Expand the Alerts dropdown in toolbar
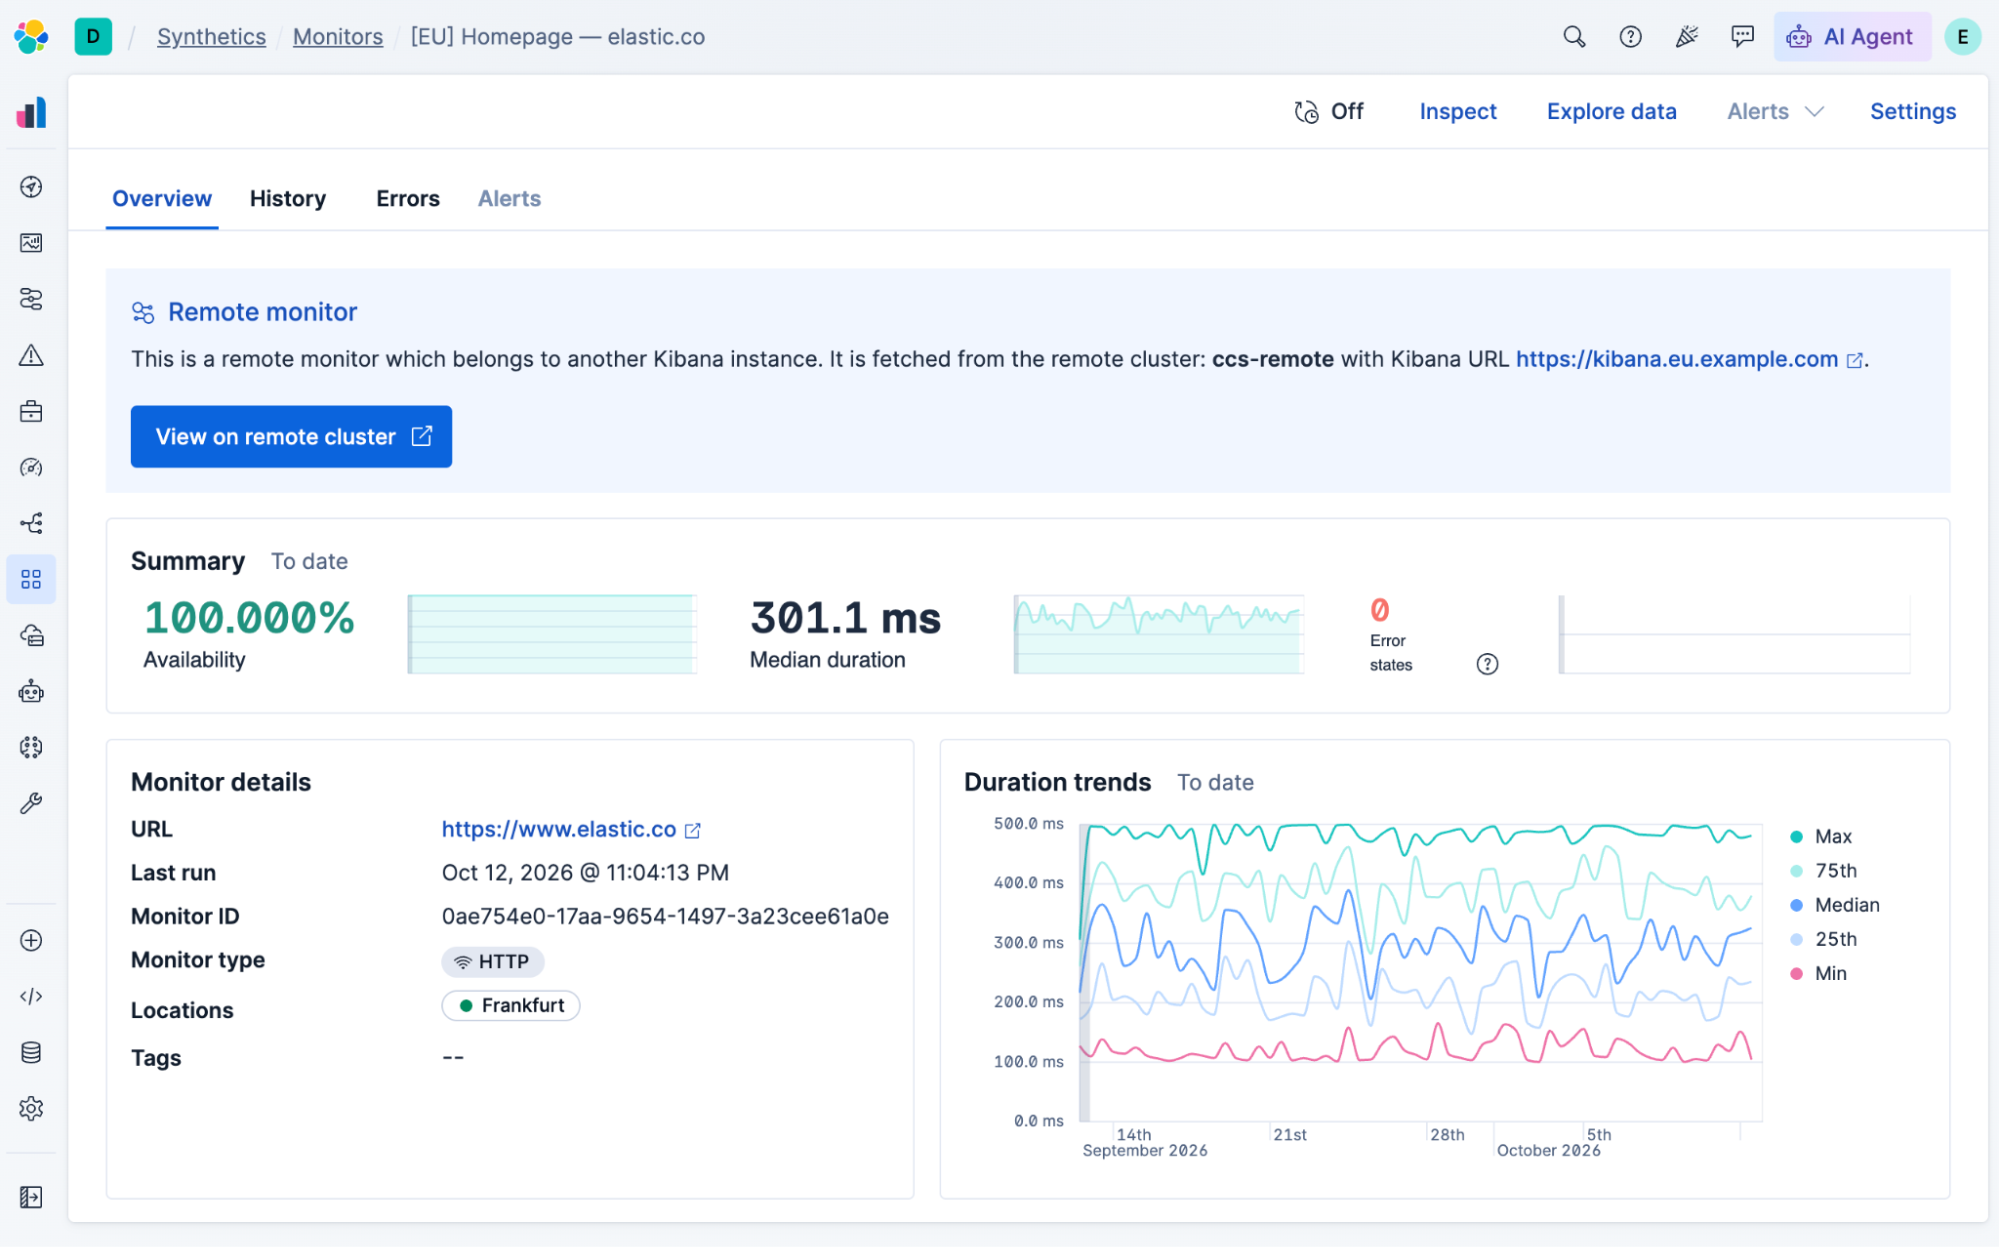Screen dimensions: 1999x1248 [x=1775, y=112]
